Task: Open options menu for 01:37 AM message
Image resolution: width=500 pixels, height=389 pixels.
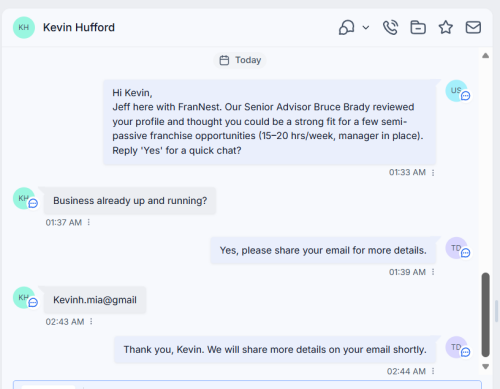Action: point(89,222)
